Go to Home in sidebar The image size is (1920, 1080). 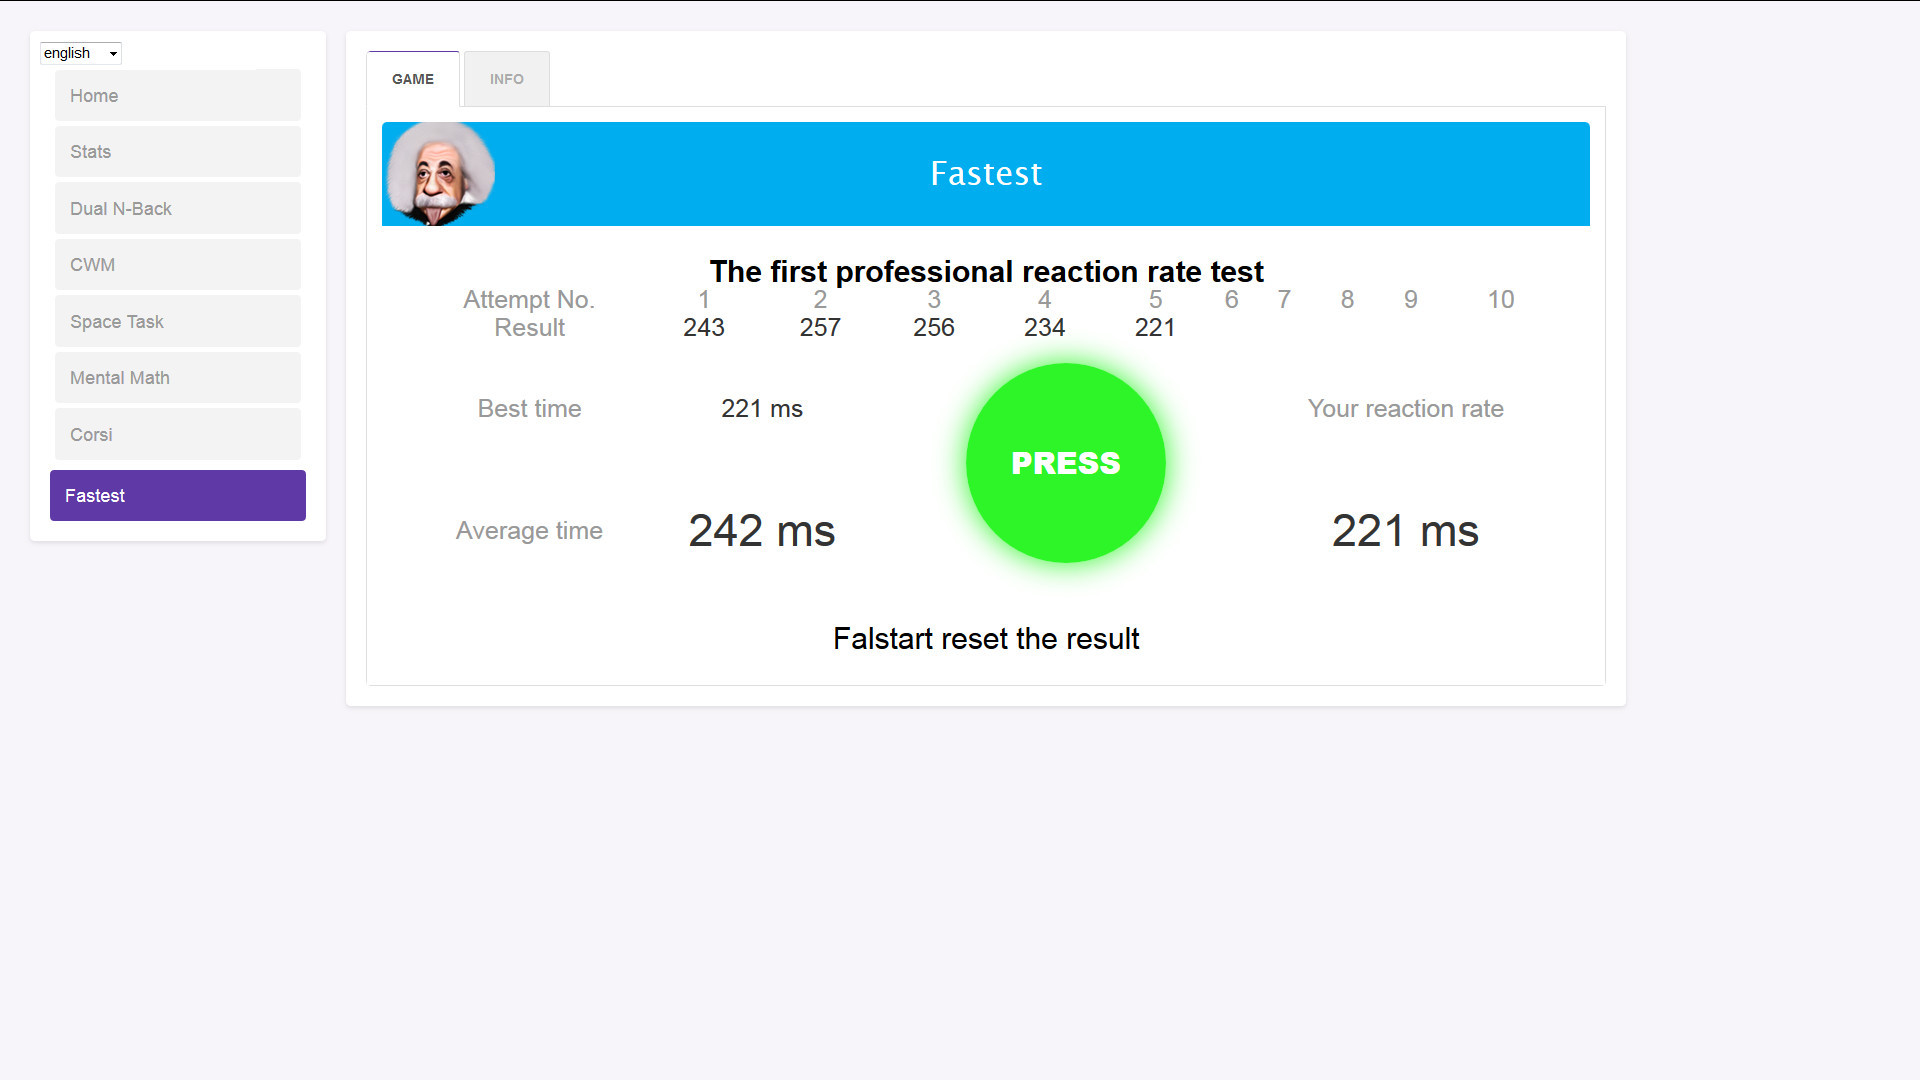point(178,96)
